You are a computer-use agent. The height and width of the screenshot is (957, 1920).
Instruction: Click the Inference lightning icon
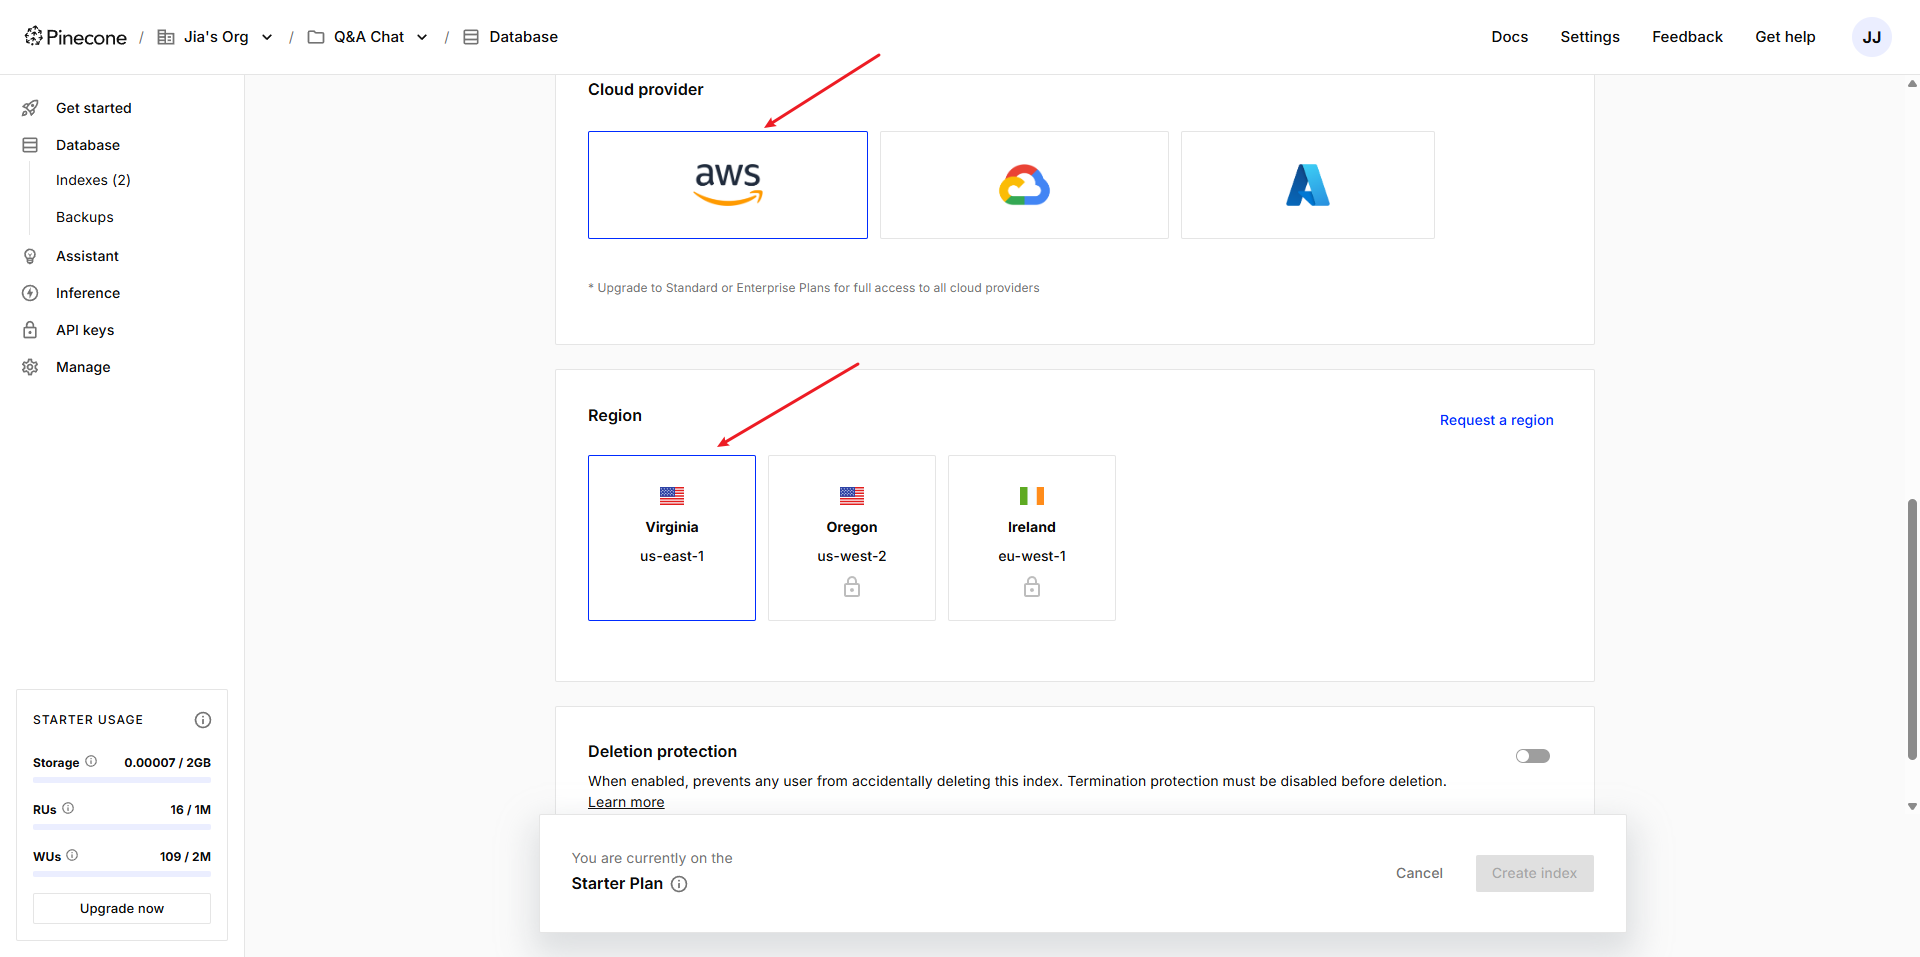(30, 293)
